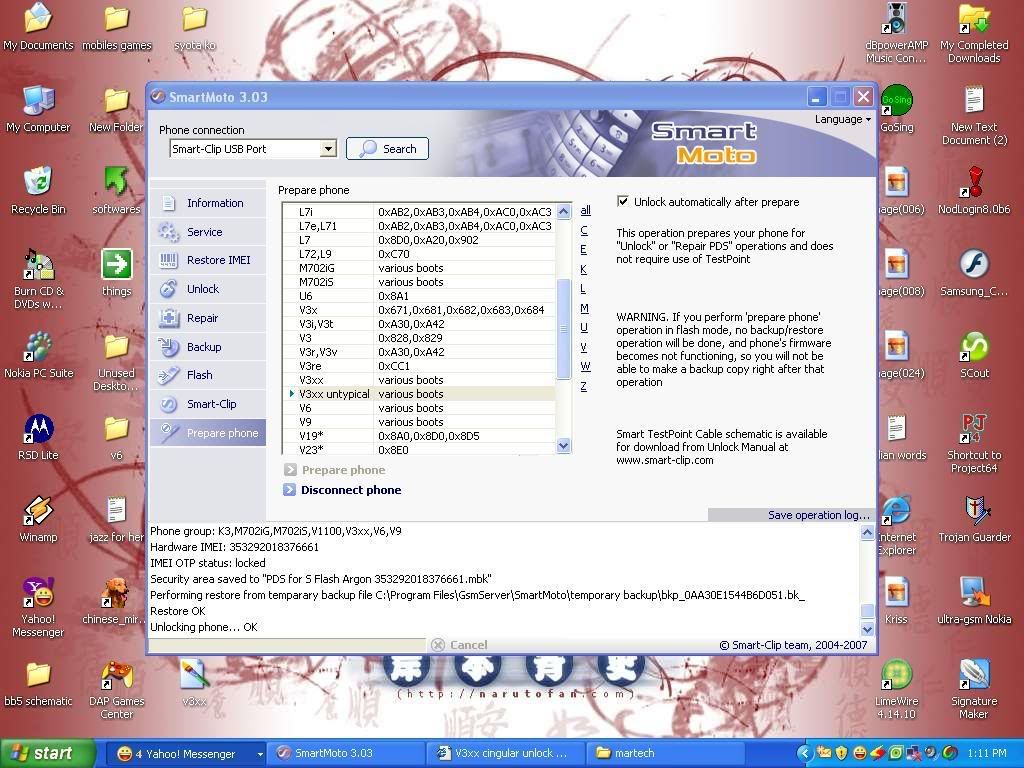The width and height of the screenshot is (1024, 768).
Task: Toggle Unlock automatically after prepare checkbox
Action: coord(623,201)
